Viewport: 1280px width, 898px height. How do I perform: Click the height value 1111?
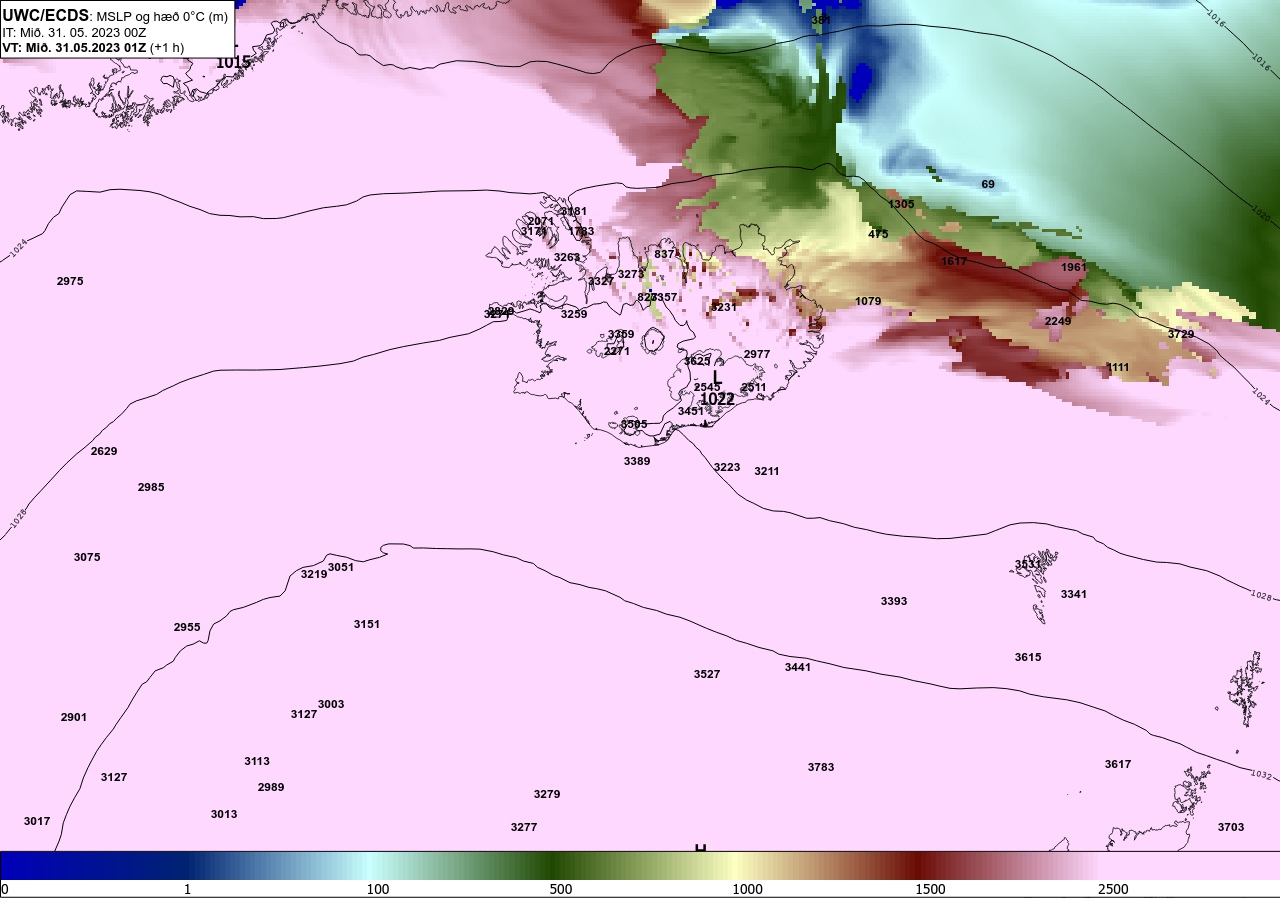(x=1118, y=367)
